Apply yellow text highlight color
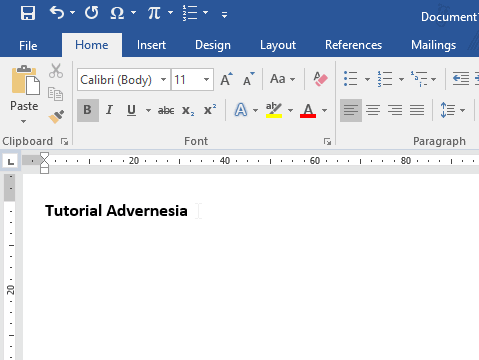The height and width of the screenshot is (360, 479). point(274,110)
